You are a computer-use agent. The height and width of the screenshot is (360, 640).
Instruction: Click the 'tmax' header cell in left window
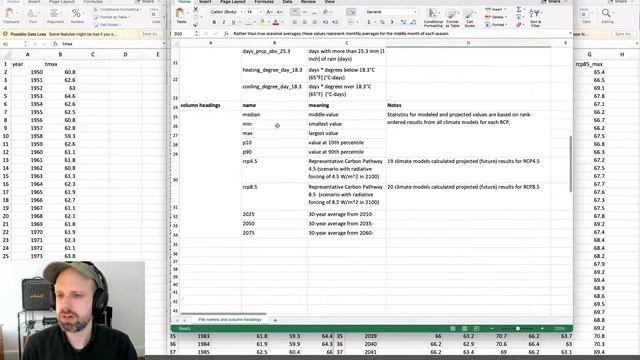click(60, 64)
